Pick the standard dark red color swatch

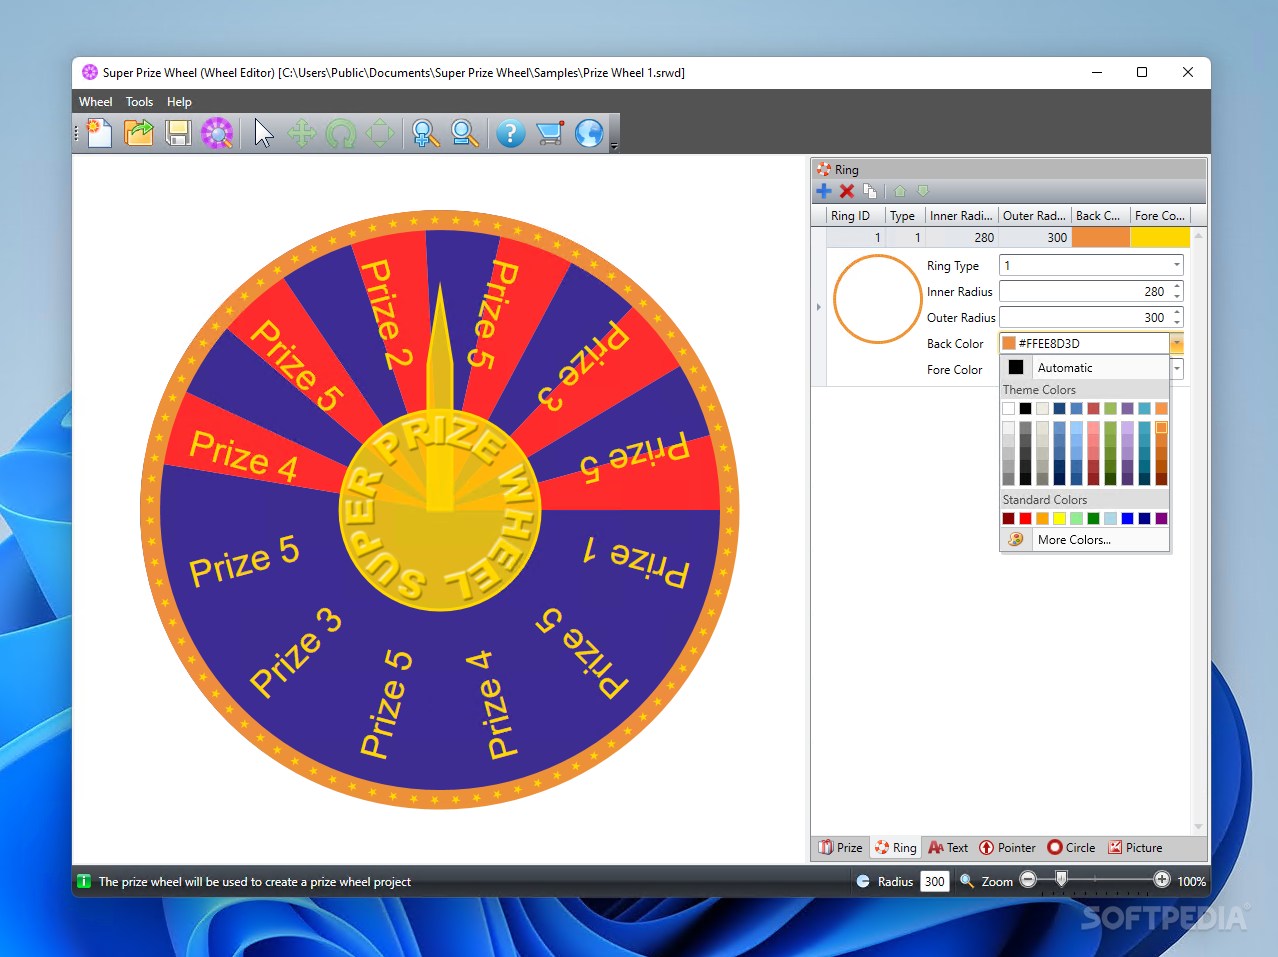click(1008, 518)
